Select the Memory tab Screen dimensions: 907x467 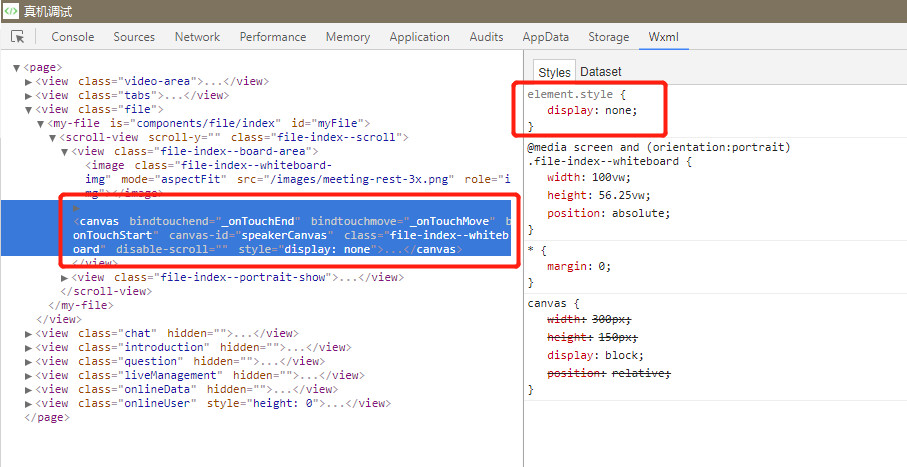click(x=348, y=36)
